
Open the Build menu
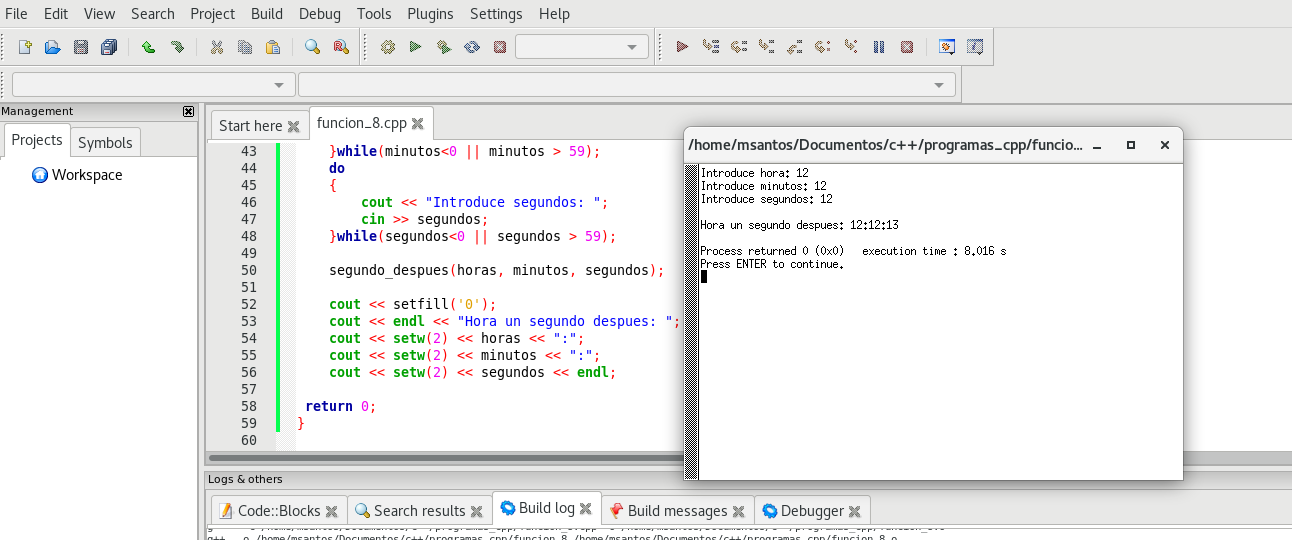click(266, 14)
